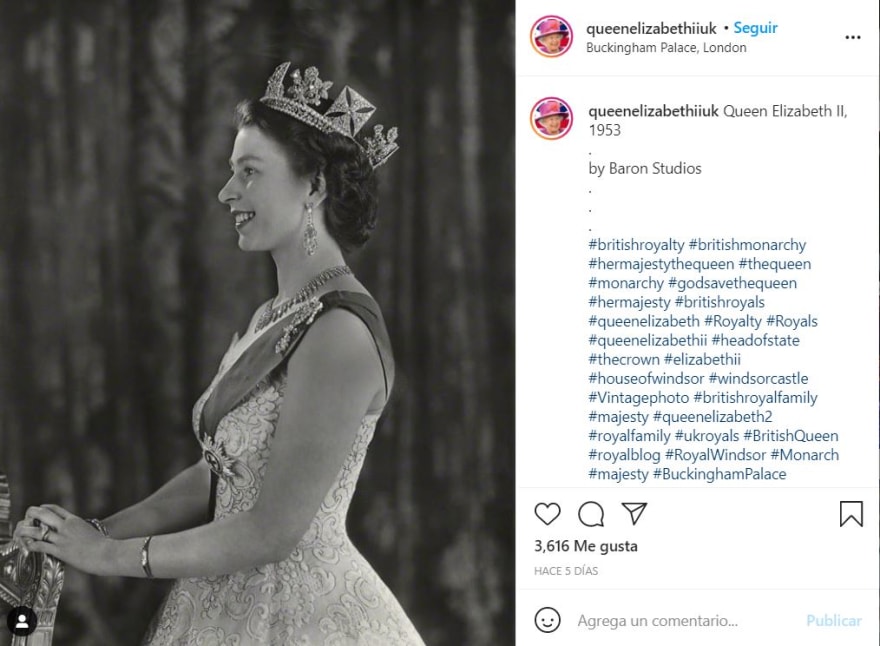Save post with the bookmark icon

851,514
